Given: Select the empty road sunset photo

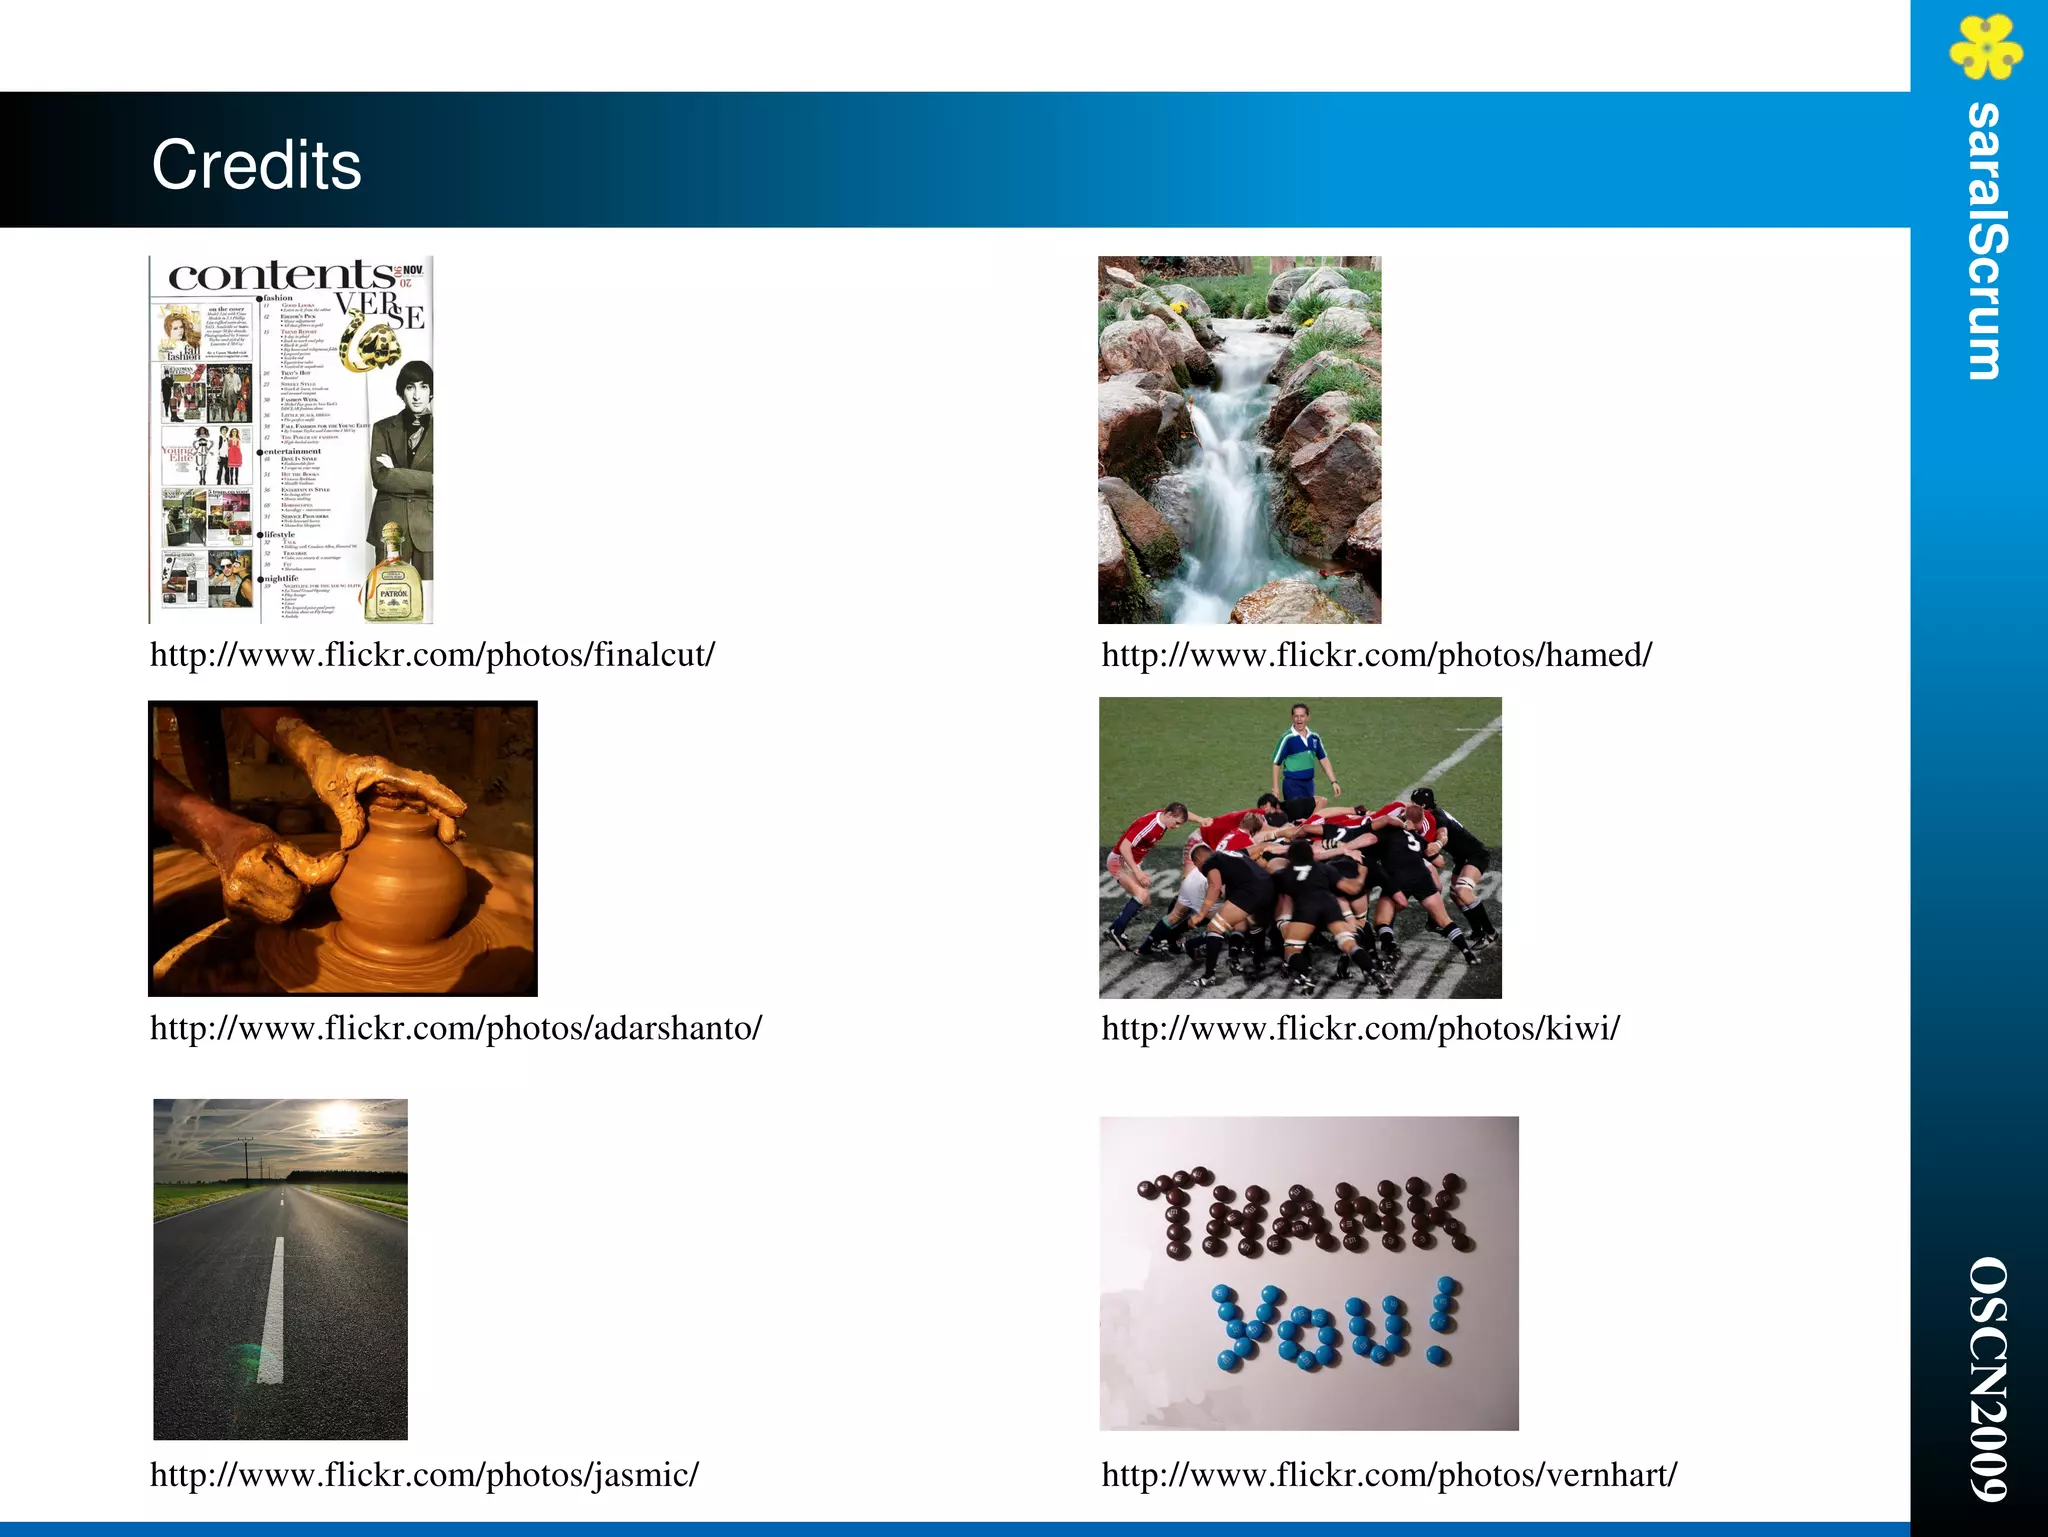Looking at the screenshot, I should pyautogui.click(x=280, y=1270).
